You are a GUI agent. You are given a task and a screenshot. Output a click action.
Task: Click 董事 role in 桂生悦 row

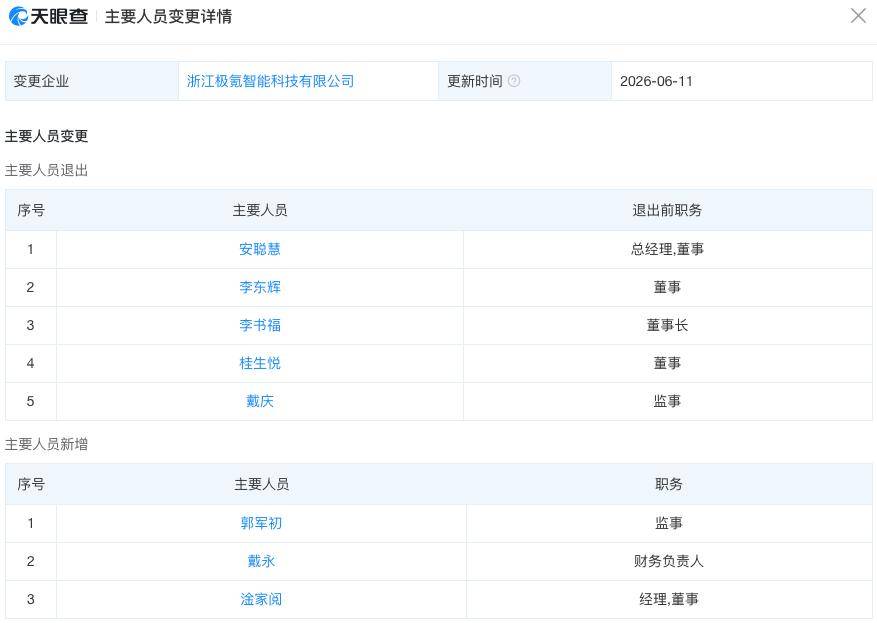667,363
